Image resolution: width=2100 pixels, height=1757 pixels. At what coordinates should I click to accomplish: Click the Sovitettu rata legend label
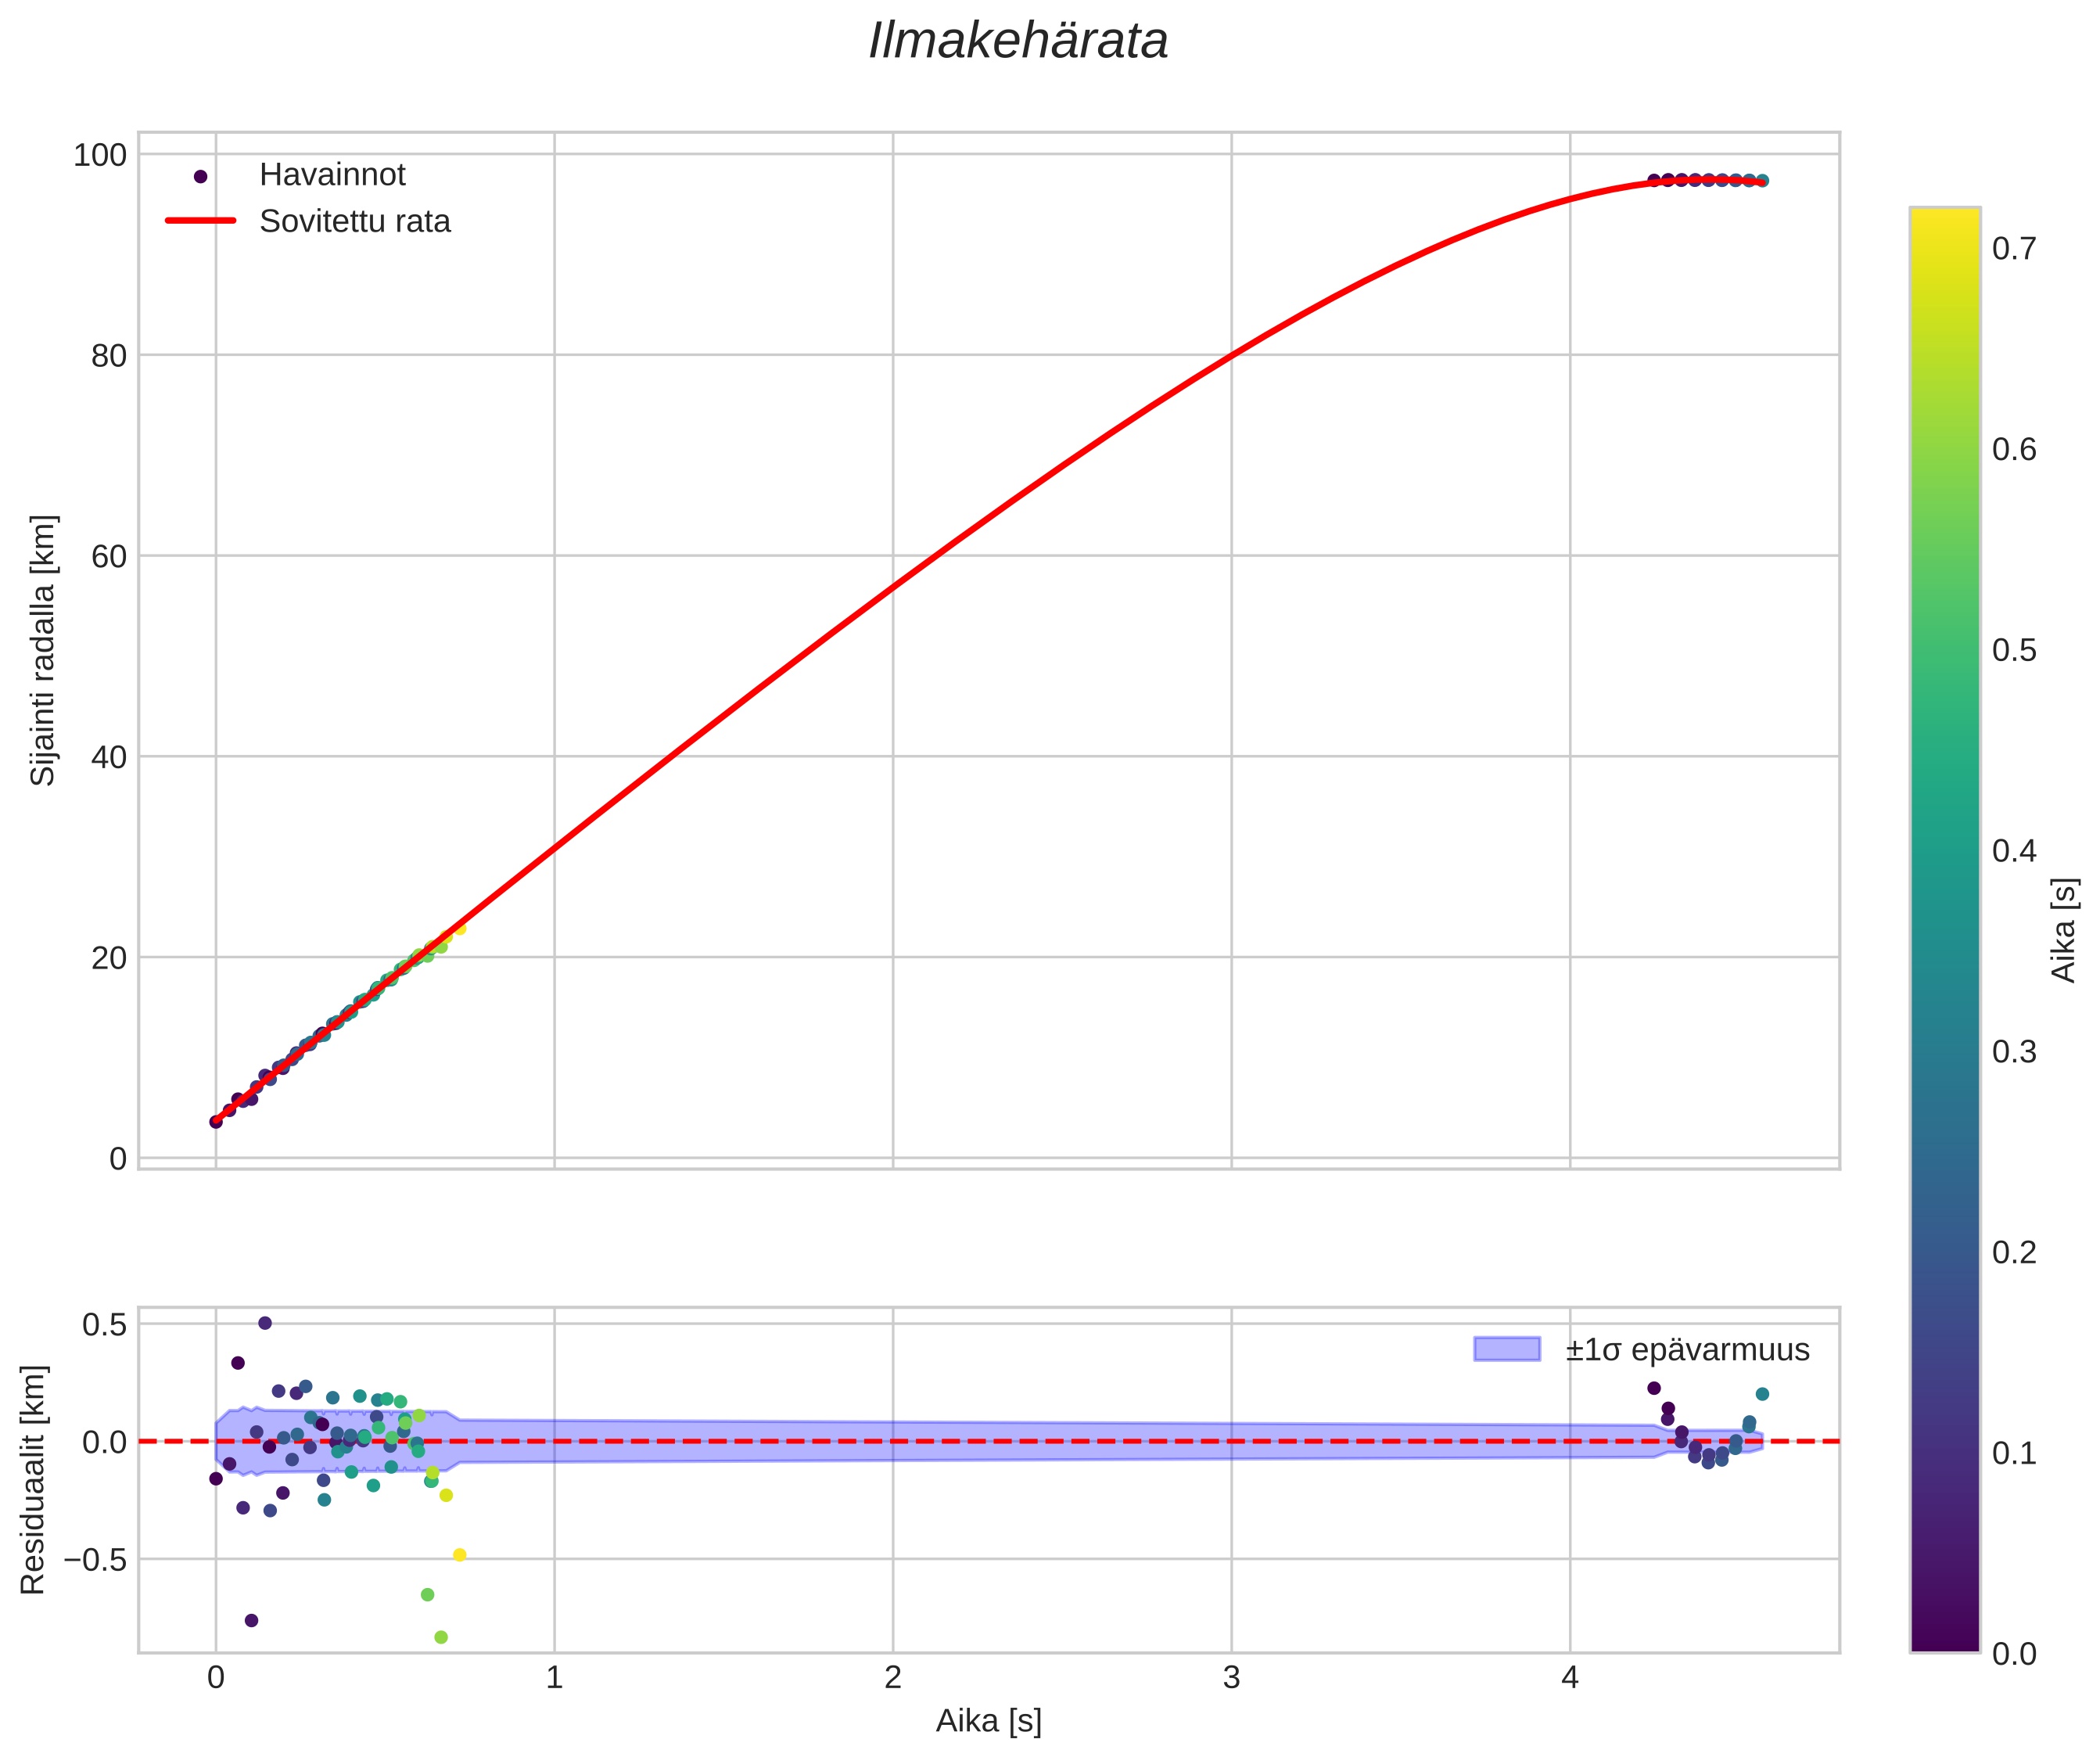tap(355, 221)
